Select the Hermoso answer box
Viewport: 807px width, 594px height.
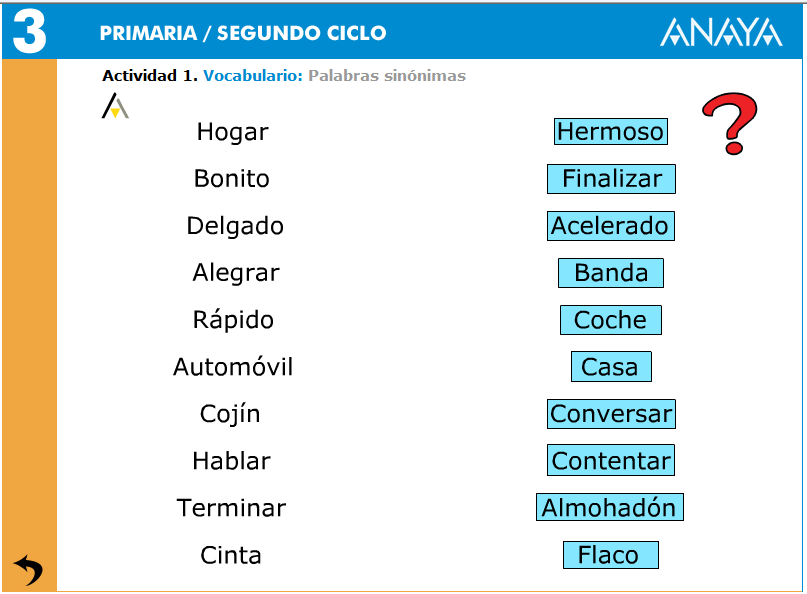(x=610, y=131)
